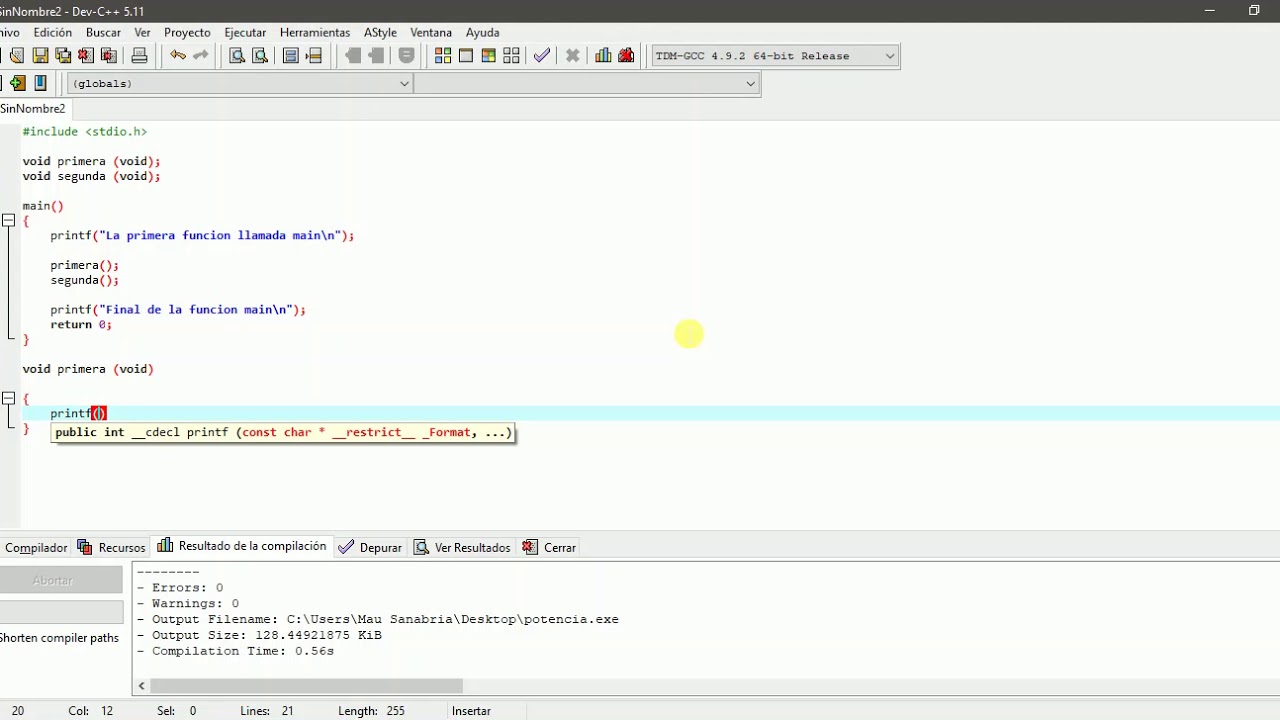This screenshot has height=720, width=1280.
Task: Delete profiling information icon
Action: point(626,56)
